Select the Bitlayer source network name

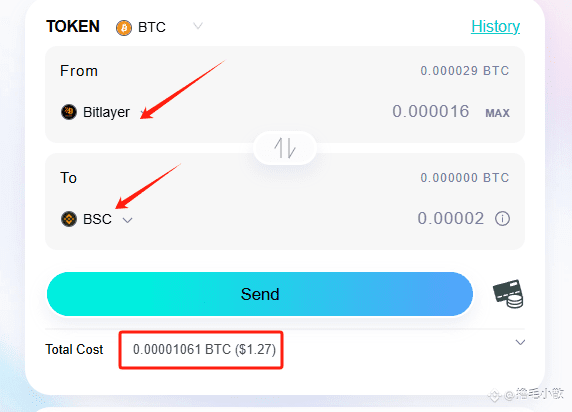[x=106, y=112]
